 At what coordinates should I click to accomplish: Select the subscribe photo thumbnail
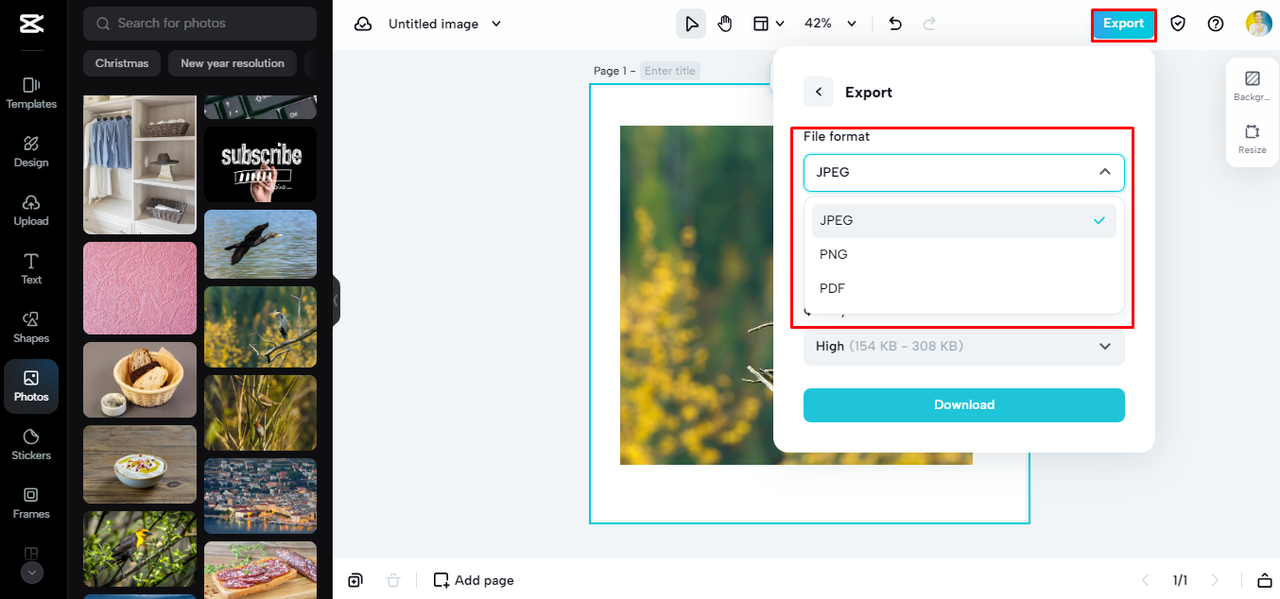(x=260, y=163)
